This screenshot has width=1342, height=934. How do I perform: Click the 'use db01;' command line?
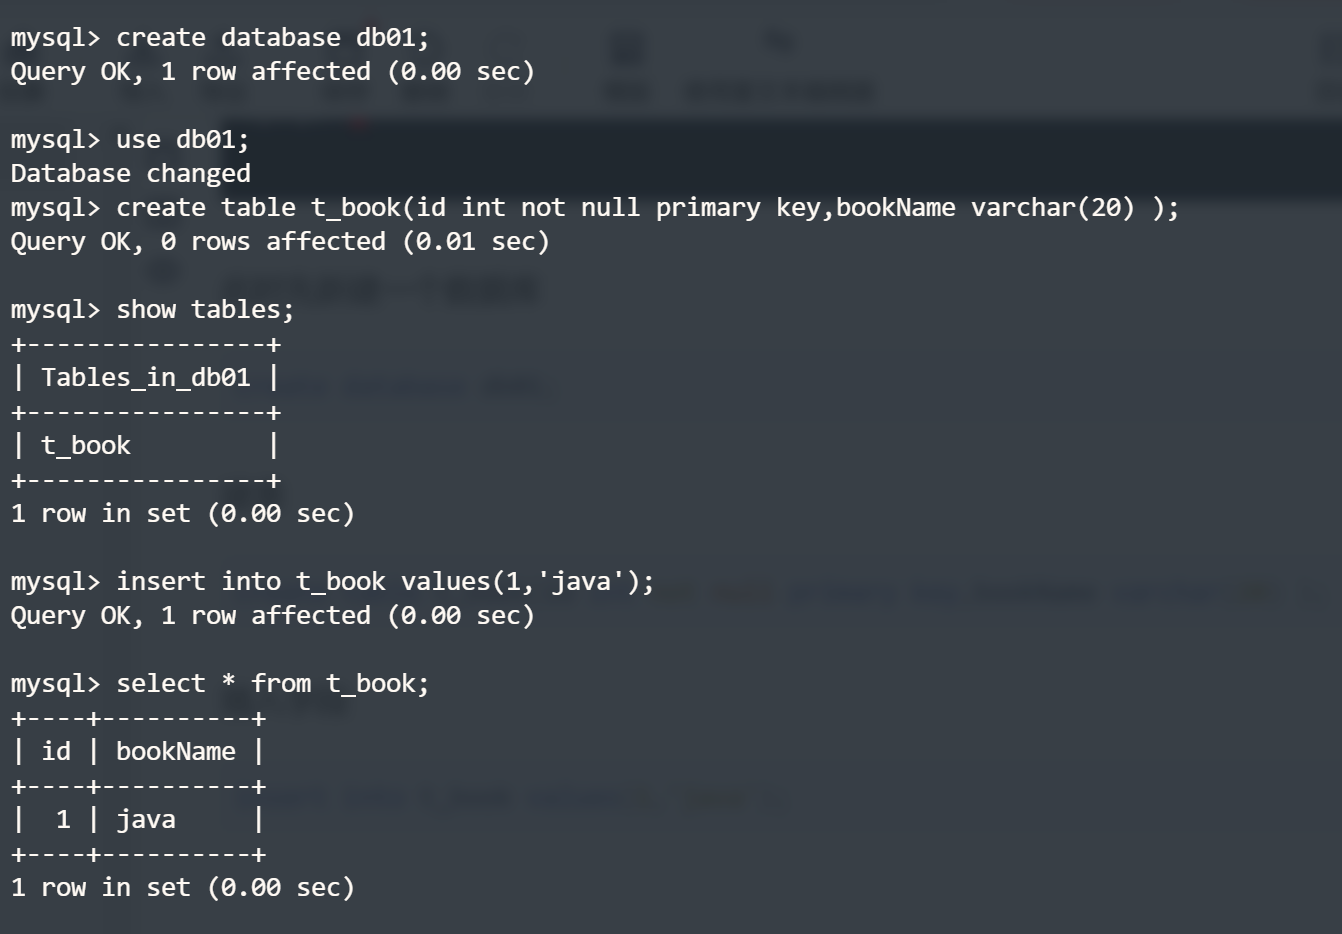pyautogui.click(x=182, y=140)
